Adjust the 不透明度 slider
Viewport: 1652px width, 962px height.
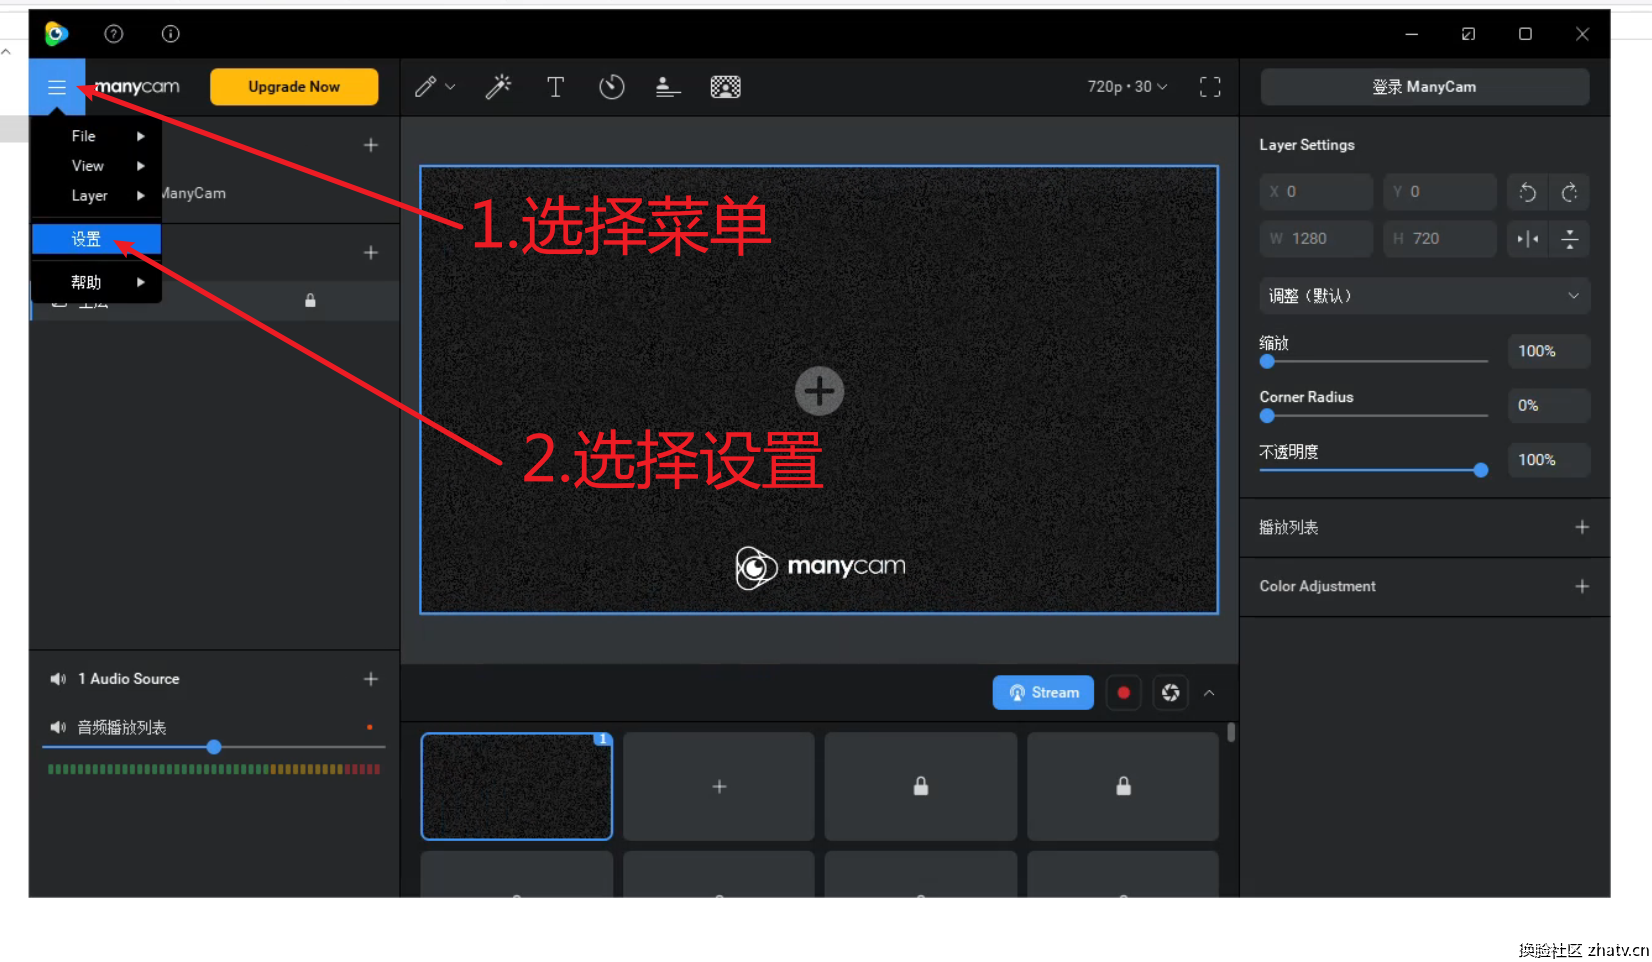1373,470
